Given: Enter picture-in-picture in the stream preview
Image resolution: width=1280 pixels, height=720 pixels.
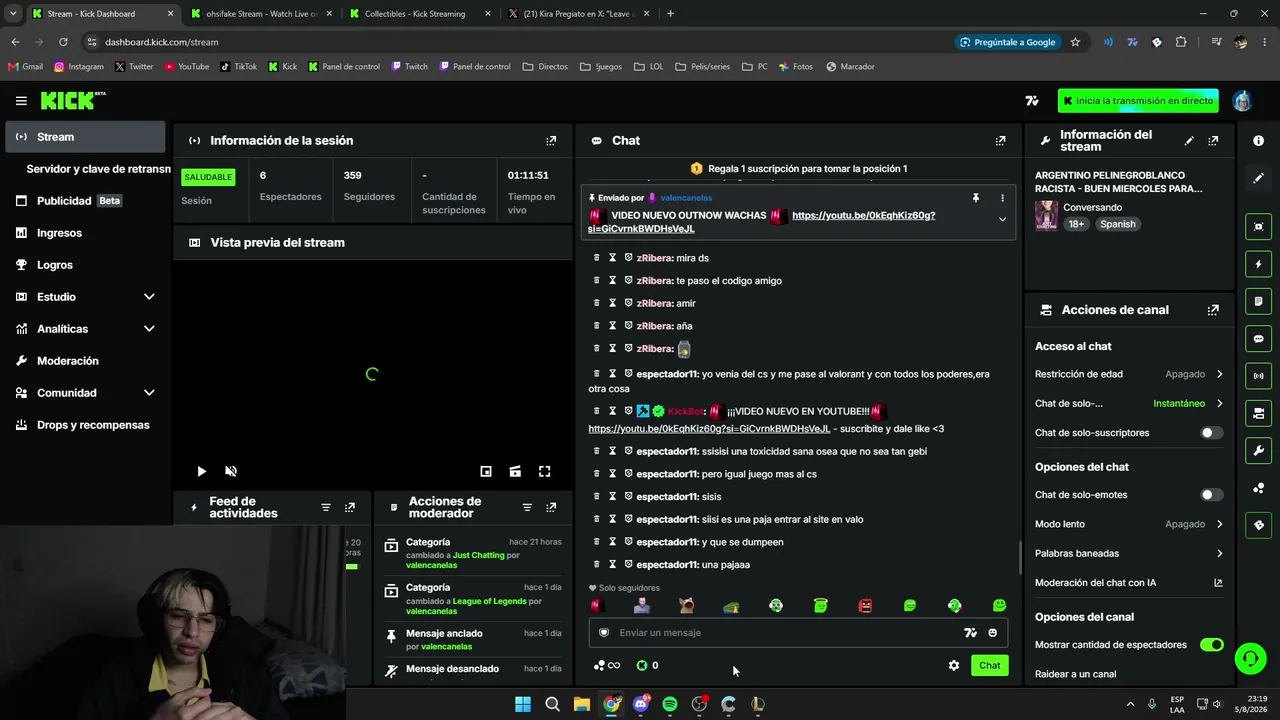Looking at the screenshot, I should pos(486,471).
